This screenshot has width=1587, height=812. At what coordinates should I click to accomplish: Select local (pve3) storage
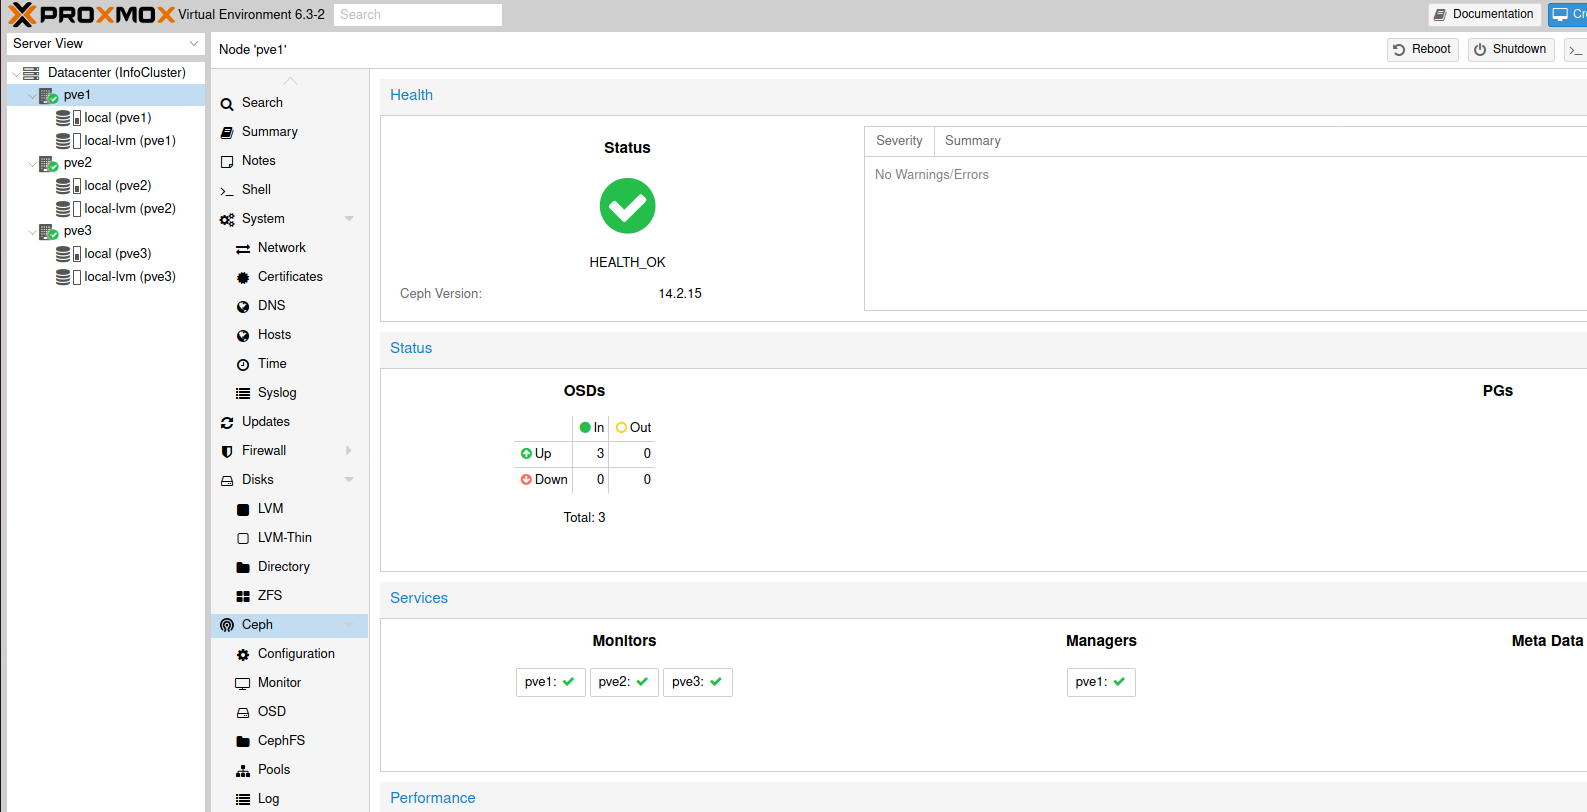pyautogui.click(x=117, y=254)
